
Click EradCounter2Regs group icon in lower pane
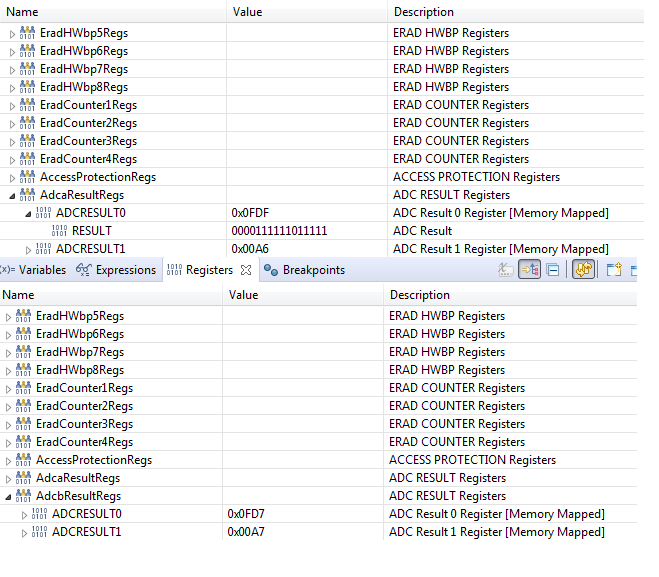pos(24,406)
